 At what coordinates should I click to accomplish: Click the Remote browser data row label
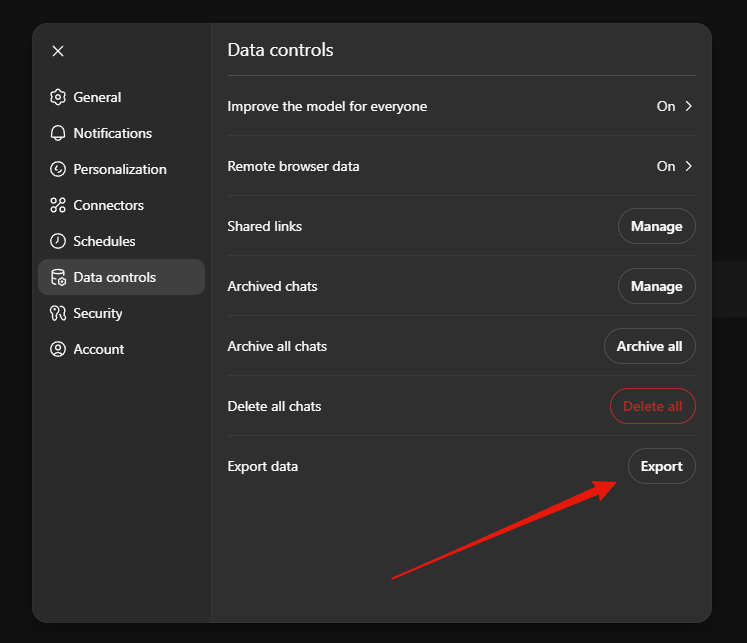click(x=293, y=166)
